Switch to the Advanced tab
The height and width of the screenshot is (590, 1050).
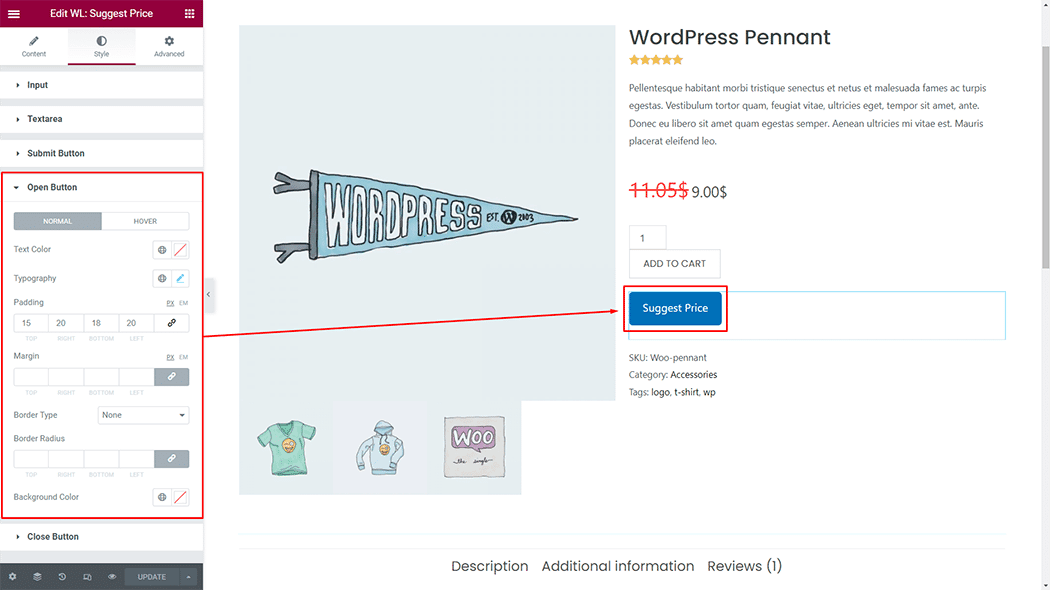pyautogui.click(x=169, y=46)
